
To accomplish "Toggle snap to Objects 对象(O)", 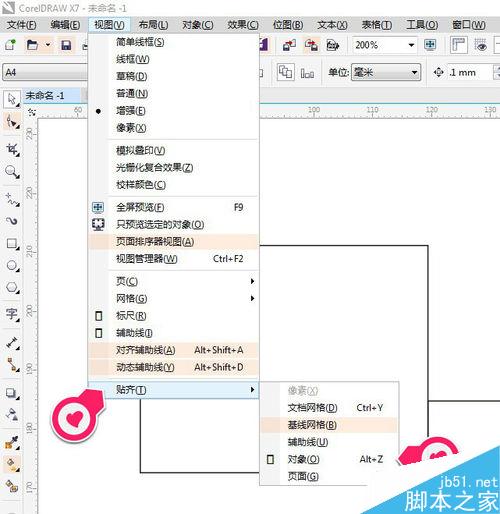I will (x=329, y=459).
